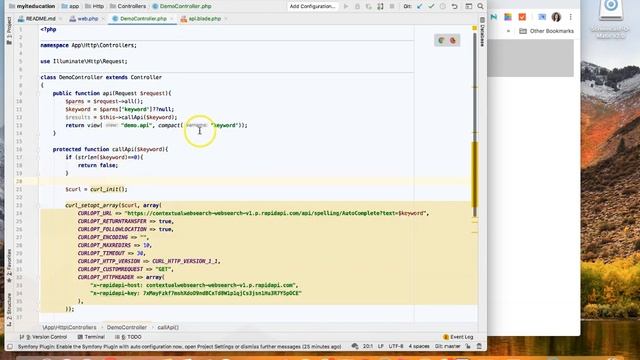This screenshot has width=640, height=360.
Task: Switch to the web.php editor tab
Action: (x=87, y=19)
